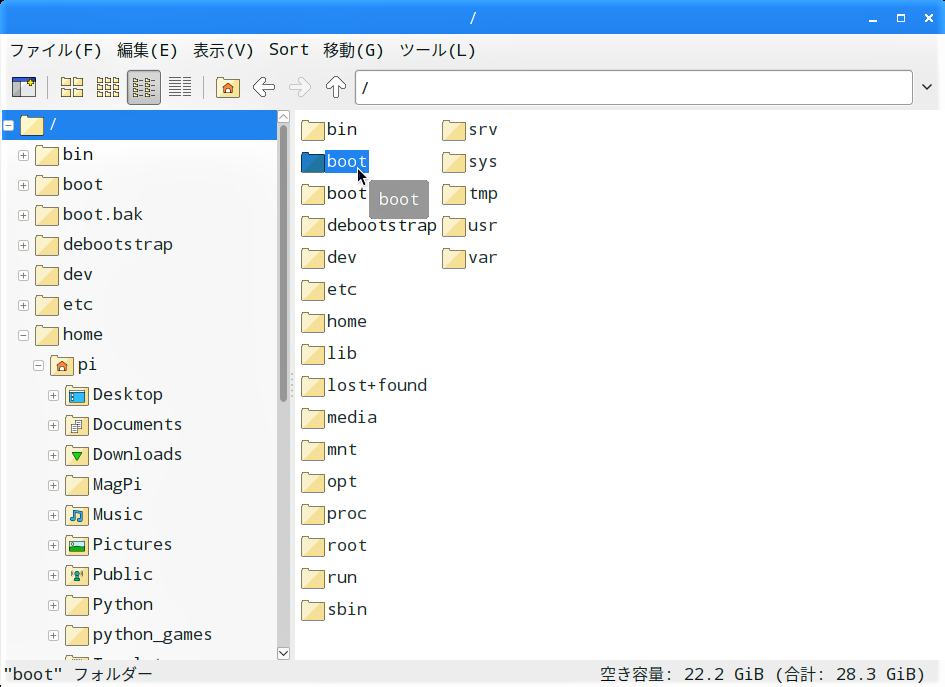This screenshot has width=945, height=687.
Task: Select compact view mode button
Action: (x=144, y=87)
